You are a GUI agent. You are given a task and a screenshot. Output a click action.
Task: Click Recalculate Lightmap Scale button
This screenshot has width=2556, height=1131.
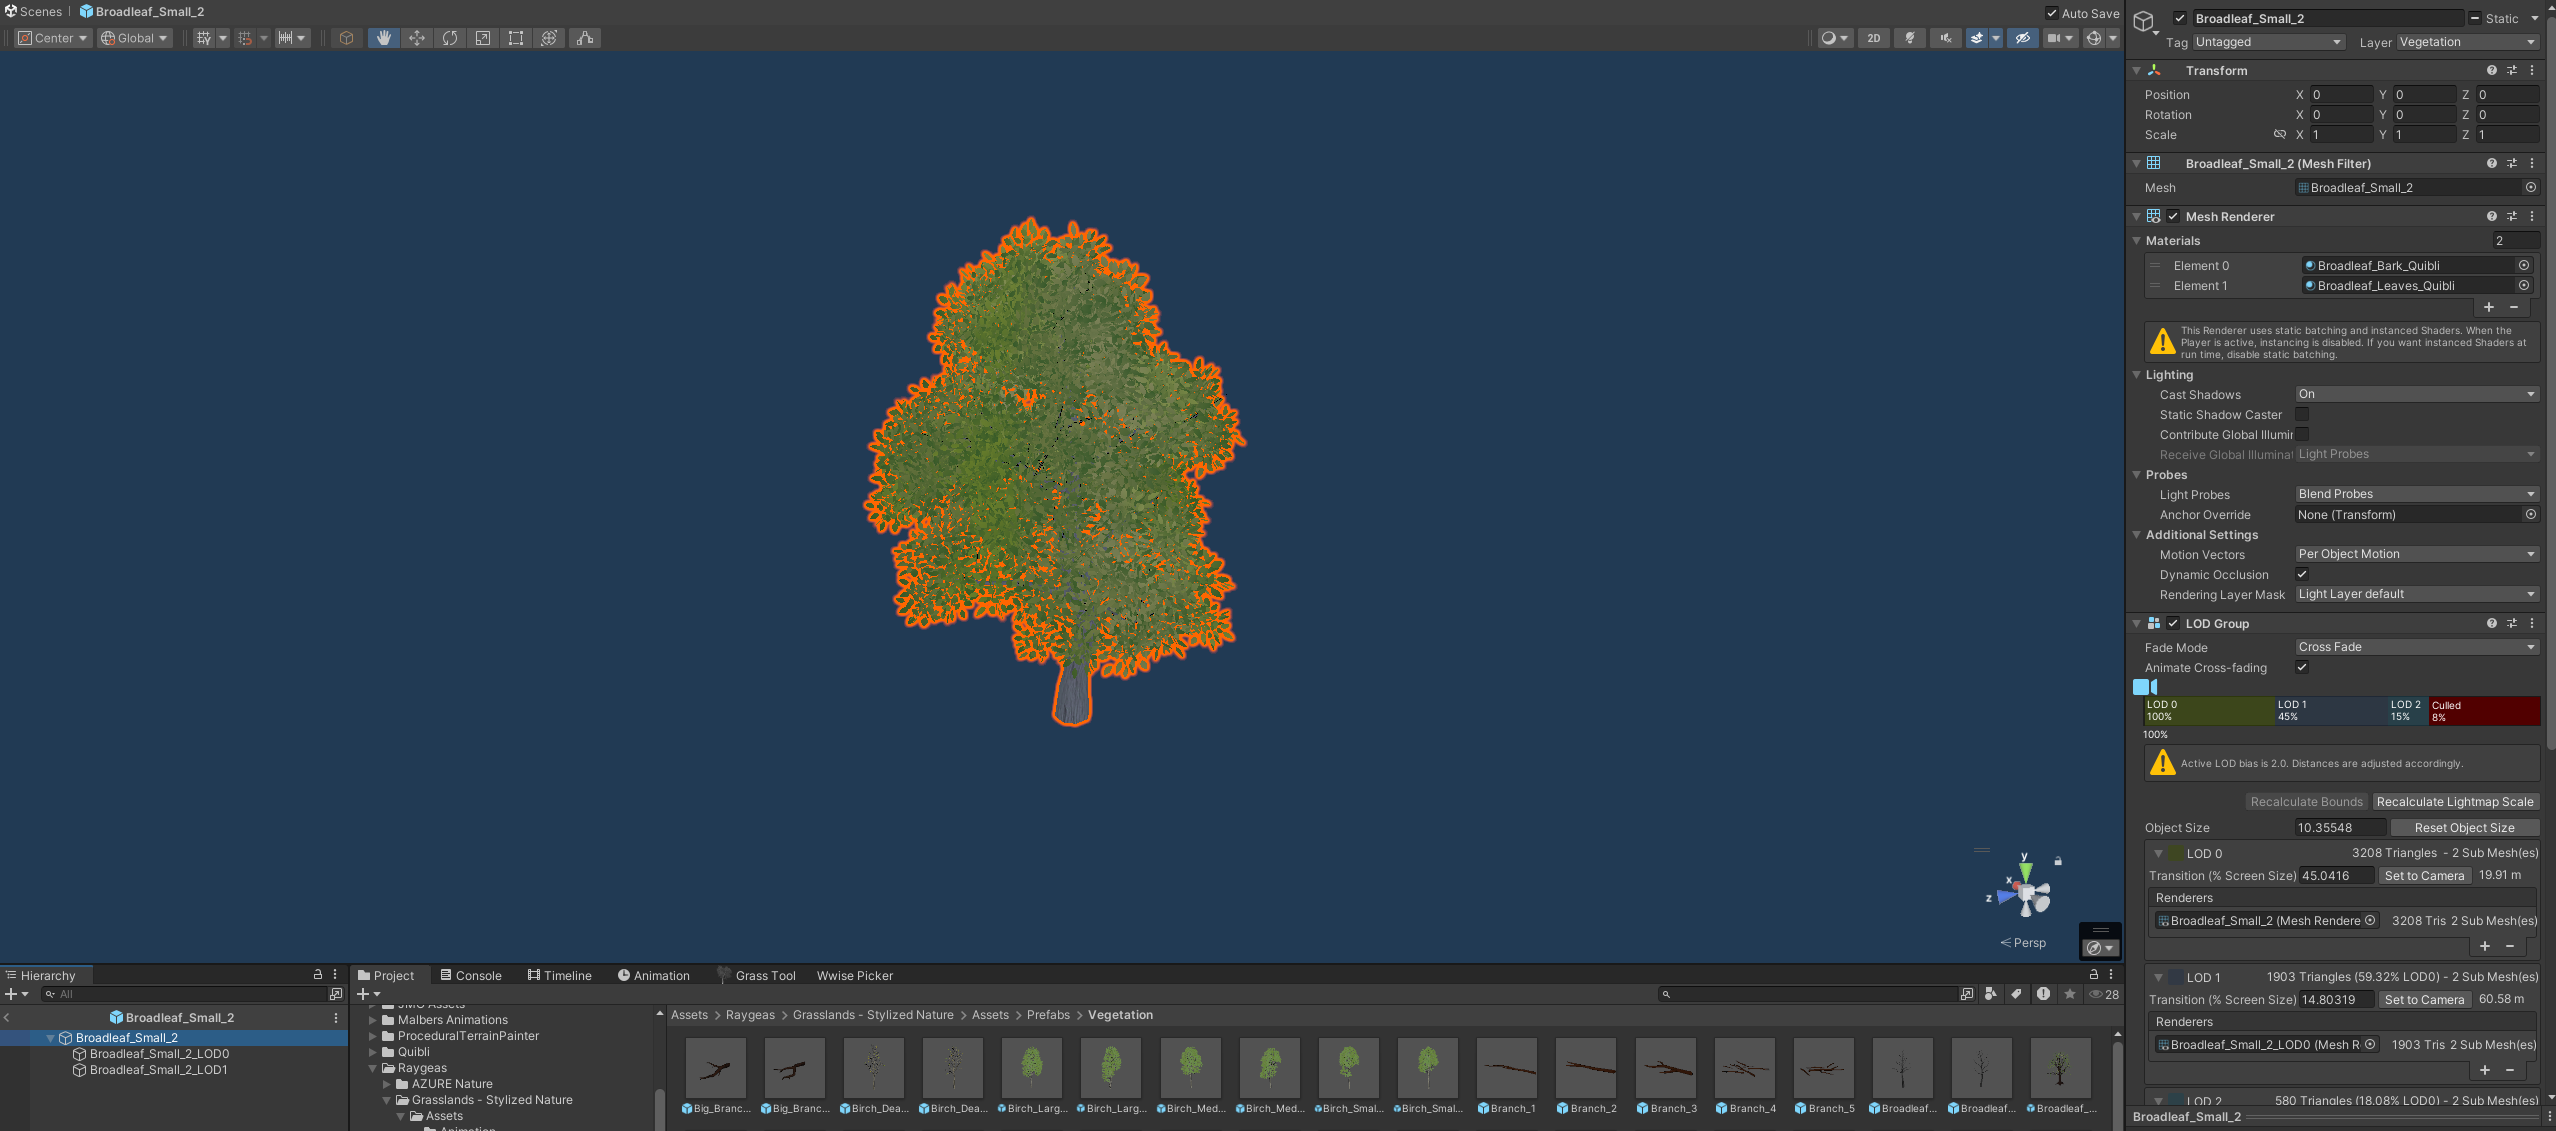tap(2455, 801)
